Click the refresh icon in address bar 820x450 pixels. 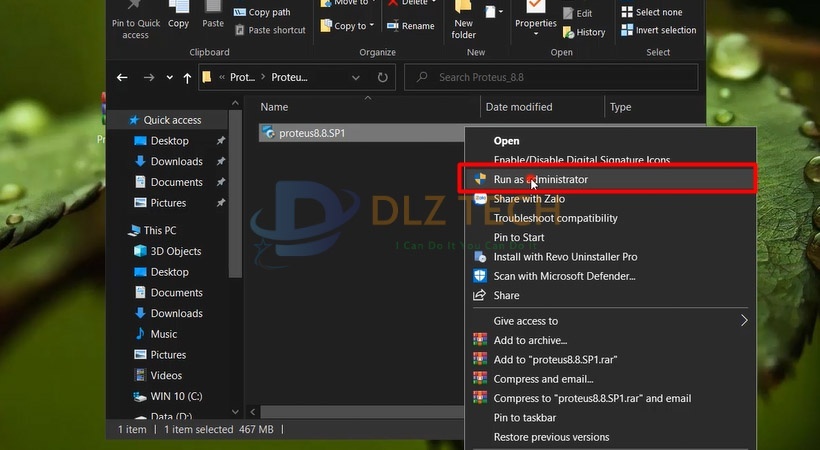click(x=383, y=77)
